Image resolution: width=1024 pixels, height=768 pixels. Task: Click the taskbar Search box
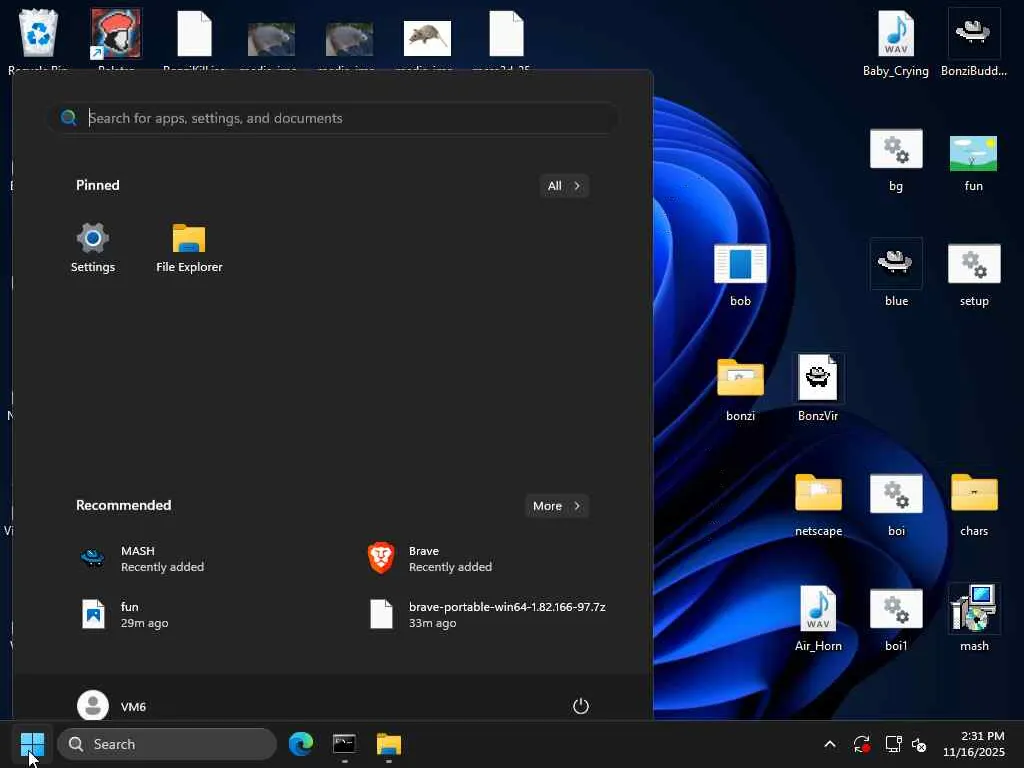[167, 744]
